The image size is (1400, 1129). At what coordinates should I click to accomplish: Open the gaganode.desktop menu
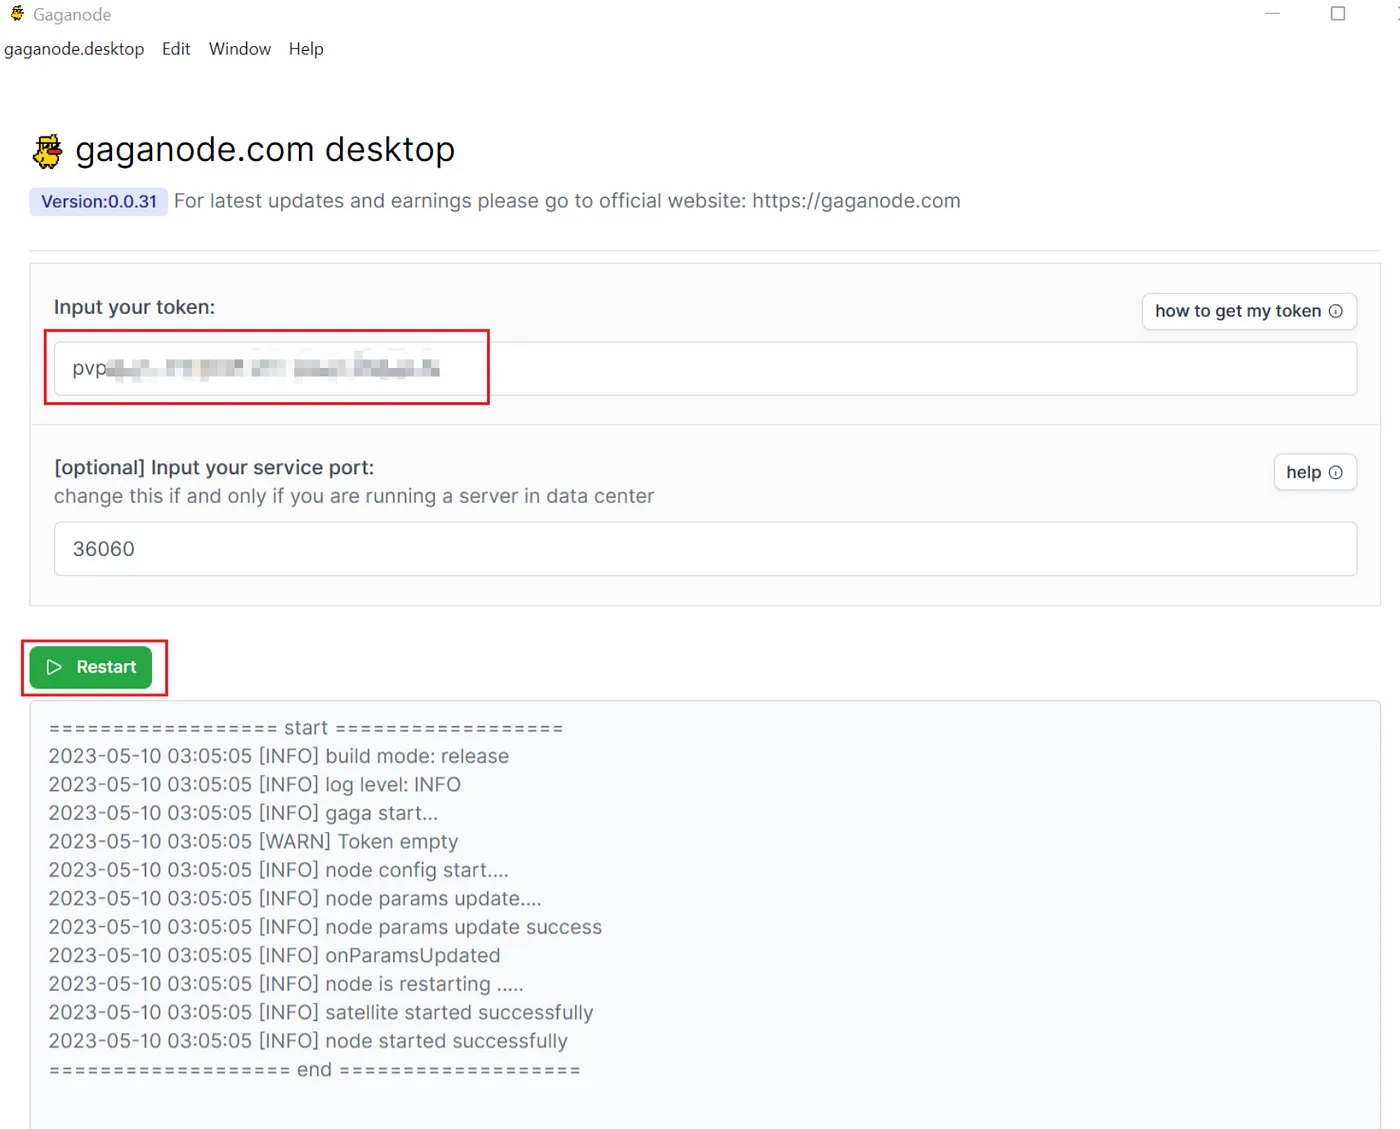[x=74, y=49]
